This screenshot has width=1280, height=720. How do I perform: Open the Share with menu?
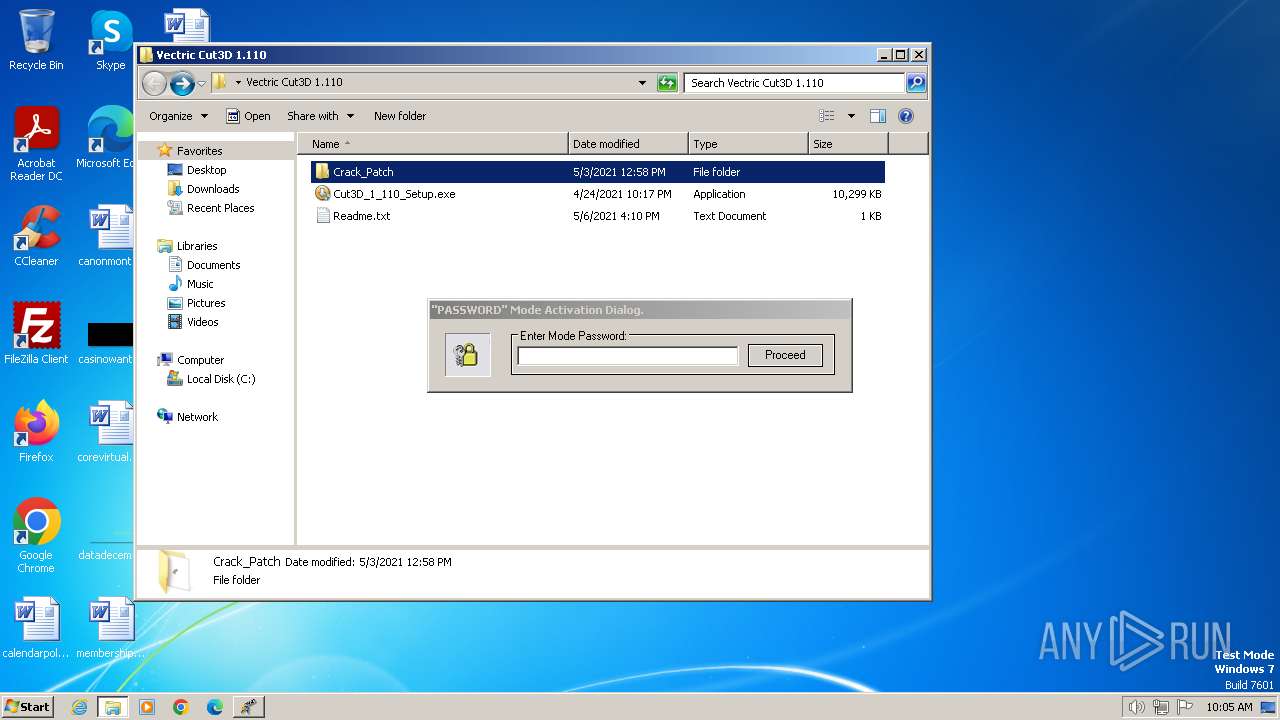point(320,116)
